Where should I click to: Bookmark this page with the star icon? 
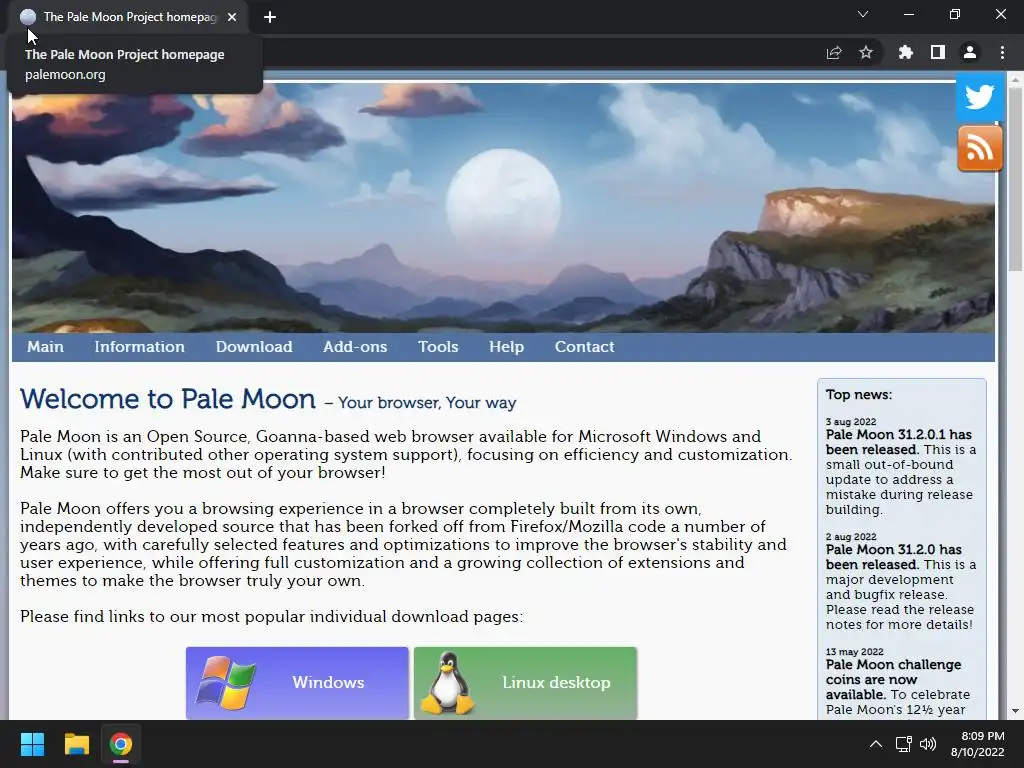click(866, 52)
